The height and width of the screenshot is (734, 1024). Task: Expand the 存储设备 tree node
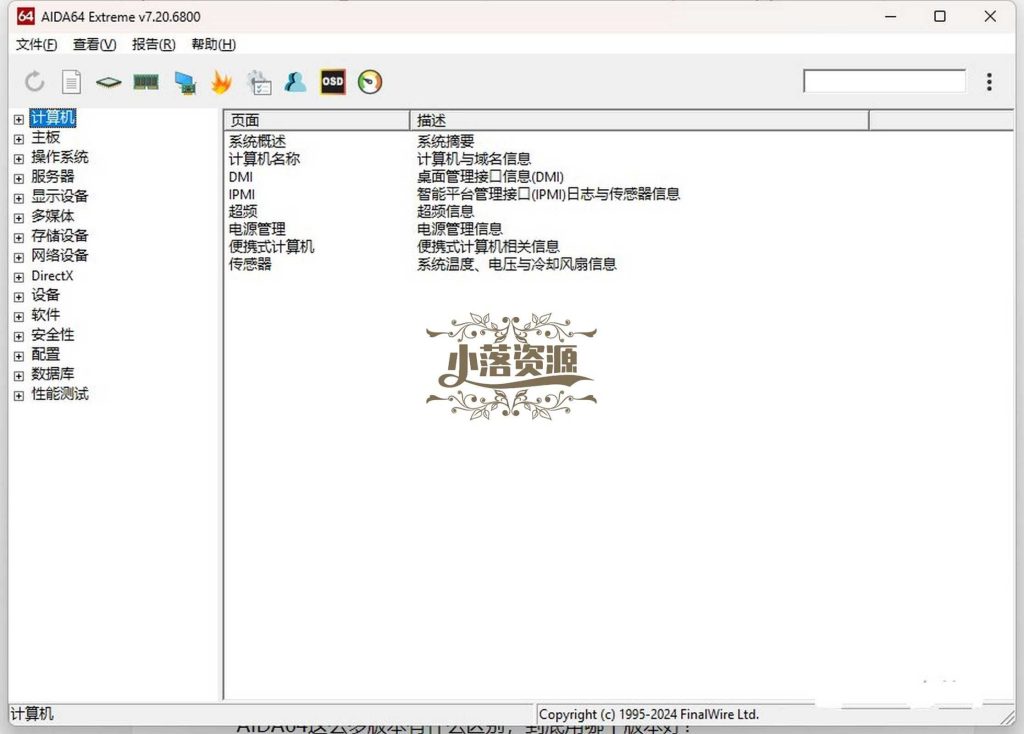tap(18, 238)
